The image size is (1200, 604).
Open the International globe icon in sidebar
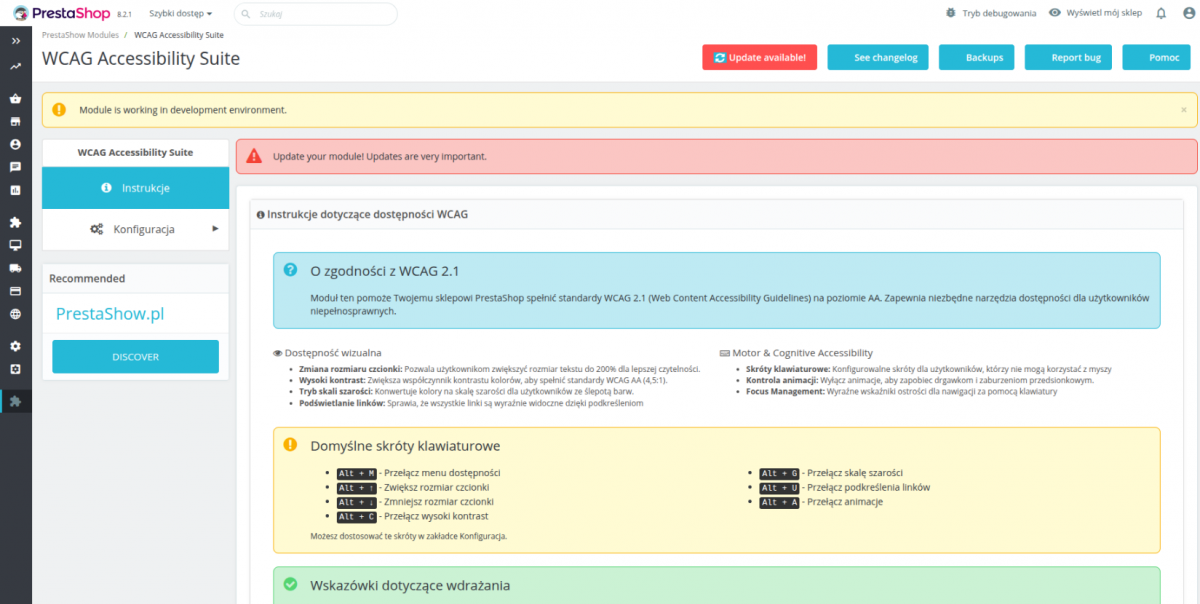[x=16, y=314]
